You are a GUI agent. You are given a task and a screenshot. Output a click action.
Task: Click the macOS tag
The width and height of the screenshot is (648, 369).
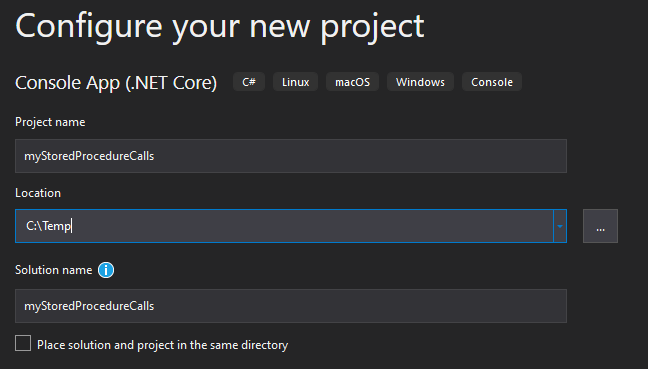pyautogui.click(x=353, y=82)
